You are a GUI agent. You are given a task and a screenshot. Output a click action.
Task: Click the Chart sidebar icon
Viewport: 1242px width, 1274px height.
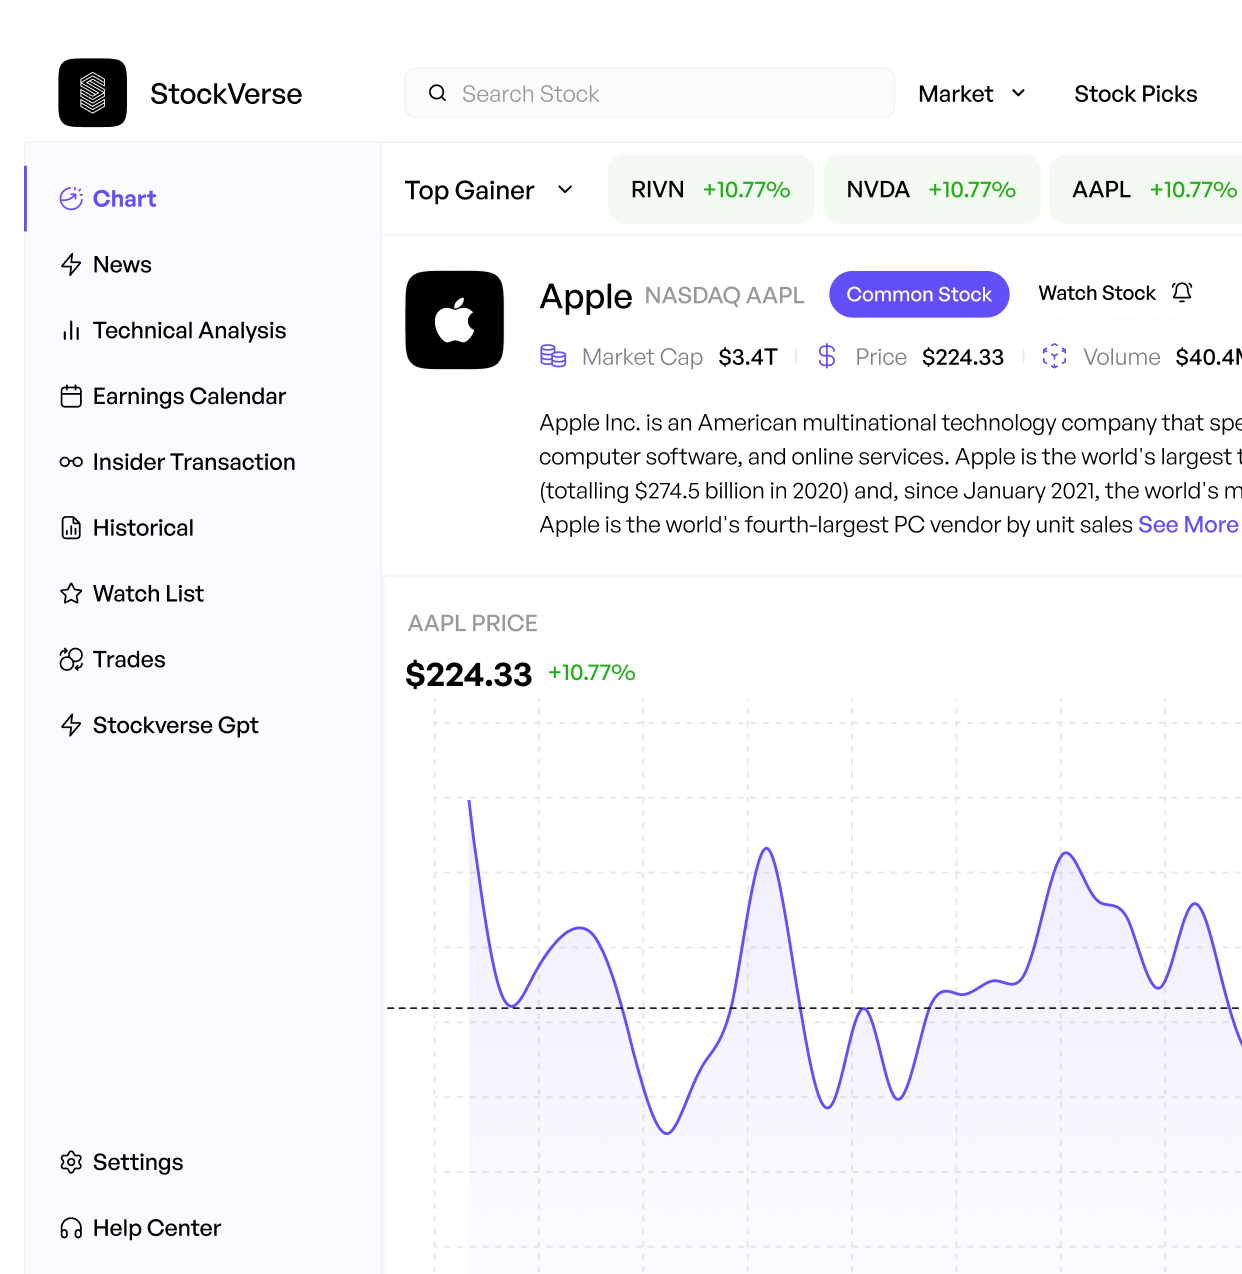pyautogui.click(x=71, y=199)
